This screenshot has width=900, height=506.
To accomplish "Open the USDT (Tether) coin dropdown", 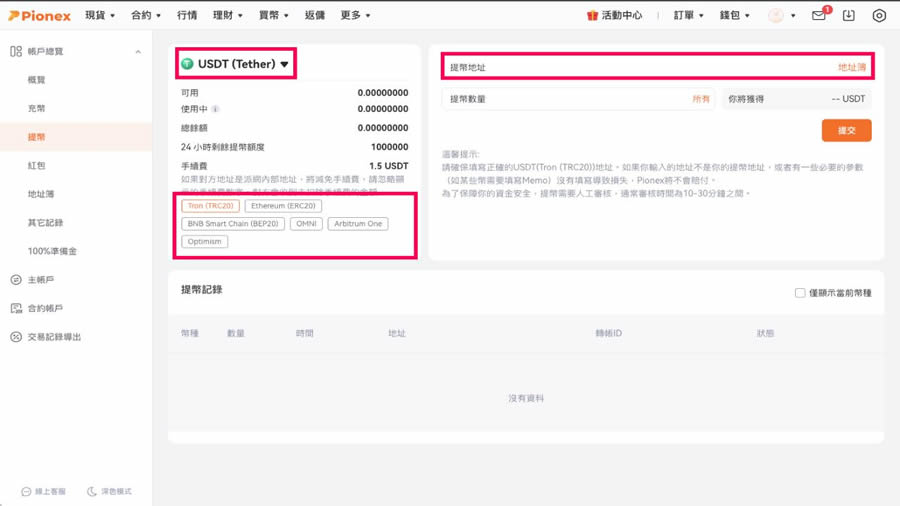I will click(x=236, y=64).
